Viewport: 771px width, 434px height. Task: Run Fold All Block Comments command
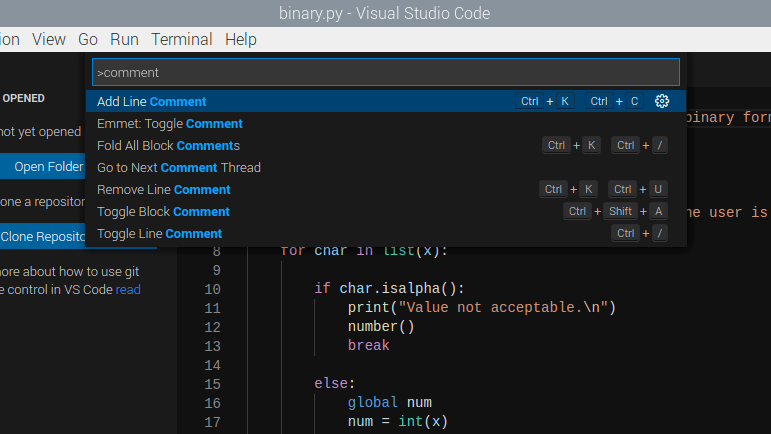(x=386, y=145)
